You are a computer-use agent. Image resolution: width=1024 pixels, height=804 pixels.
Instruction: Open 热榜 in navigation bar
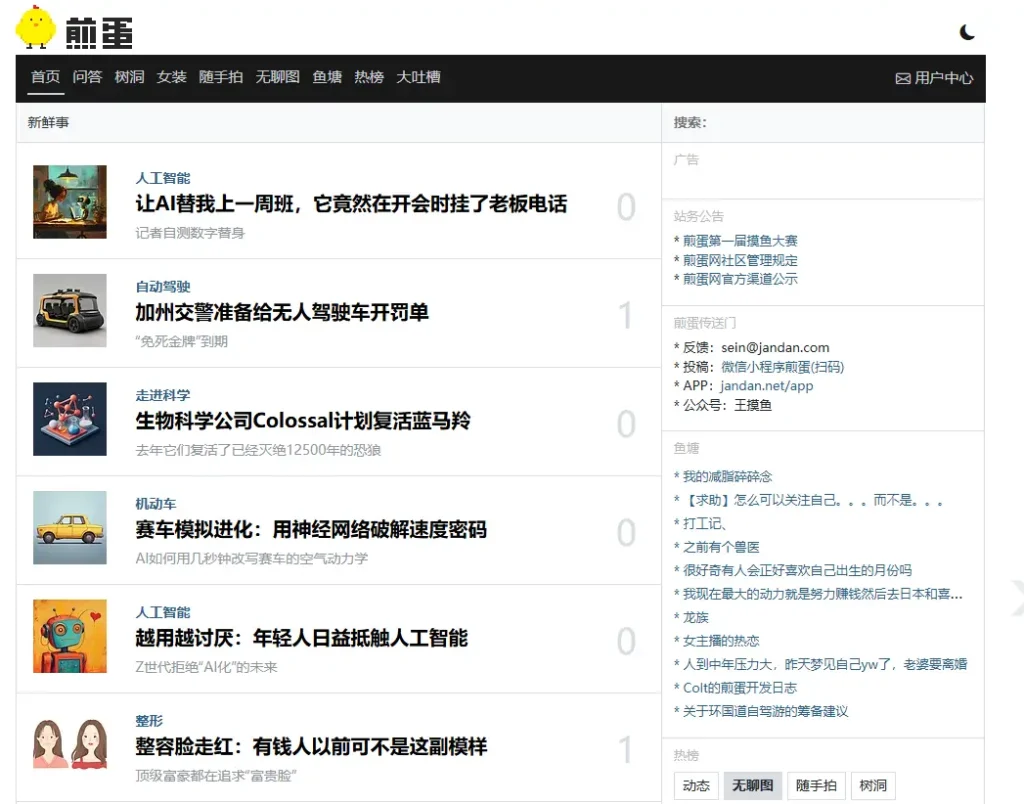[x=369, y=77]
